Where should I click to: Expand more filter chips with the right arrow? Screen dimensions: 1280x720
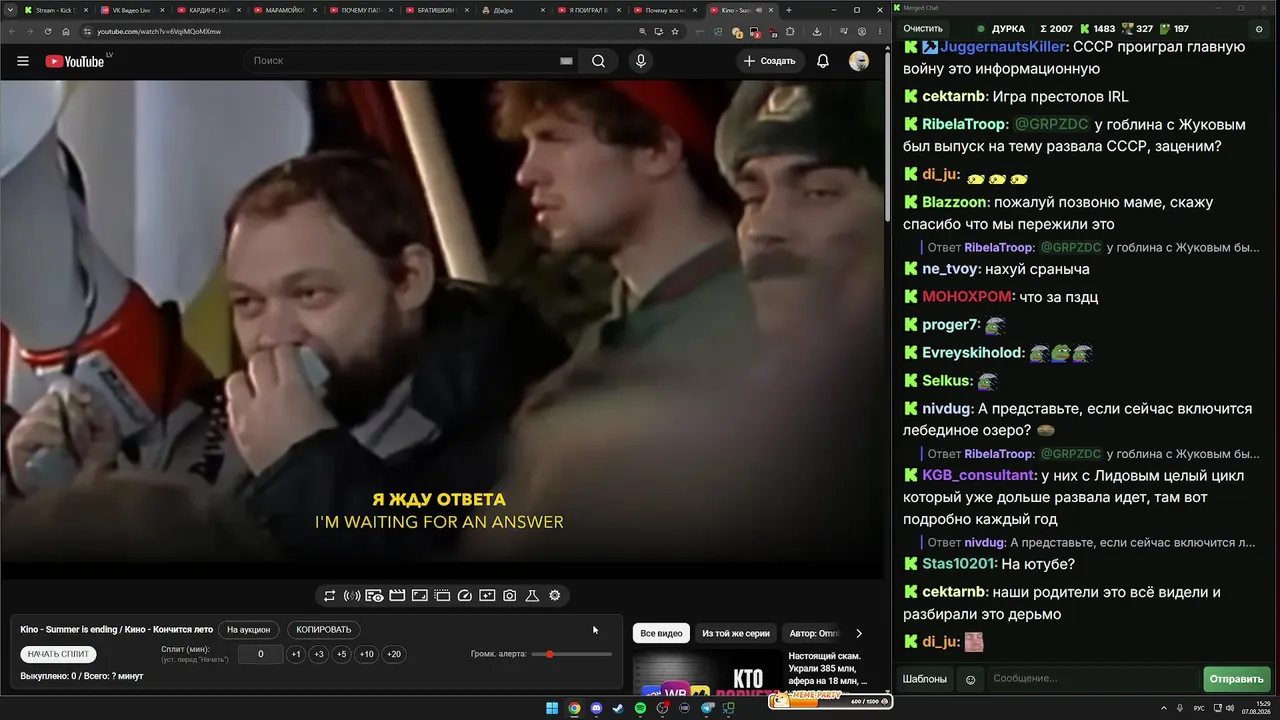(859, 633)
